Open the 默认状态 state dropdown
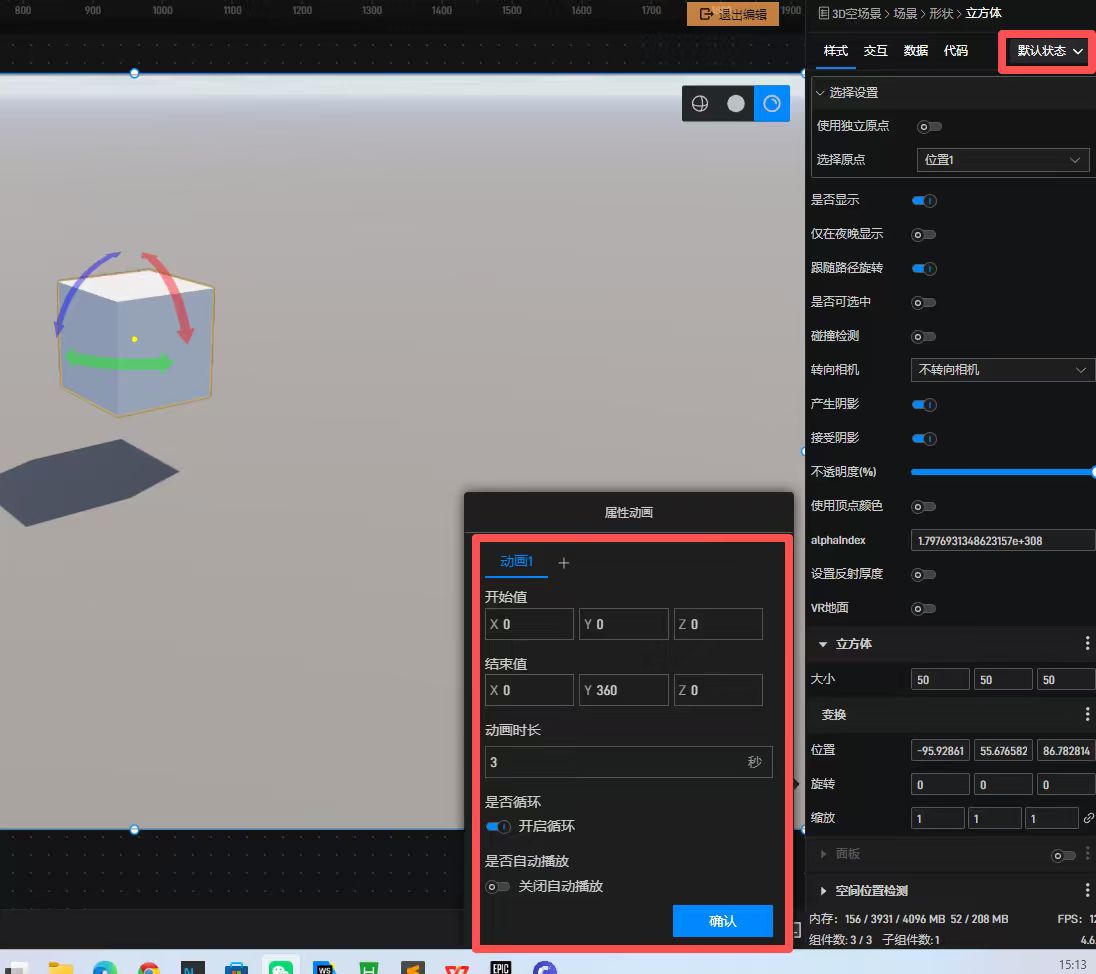Screen dimensions: 1096x974 [1049, 51]
